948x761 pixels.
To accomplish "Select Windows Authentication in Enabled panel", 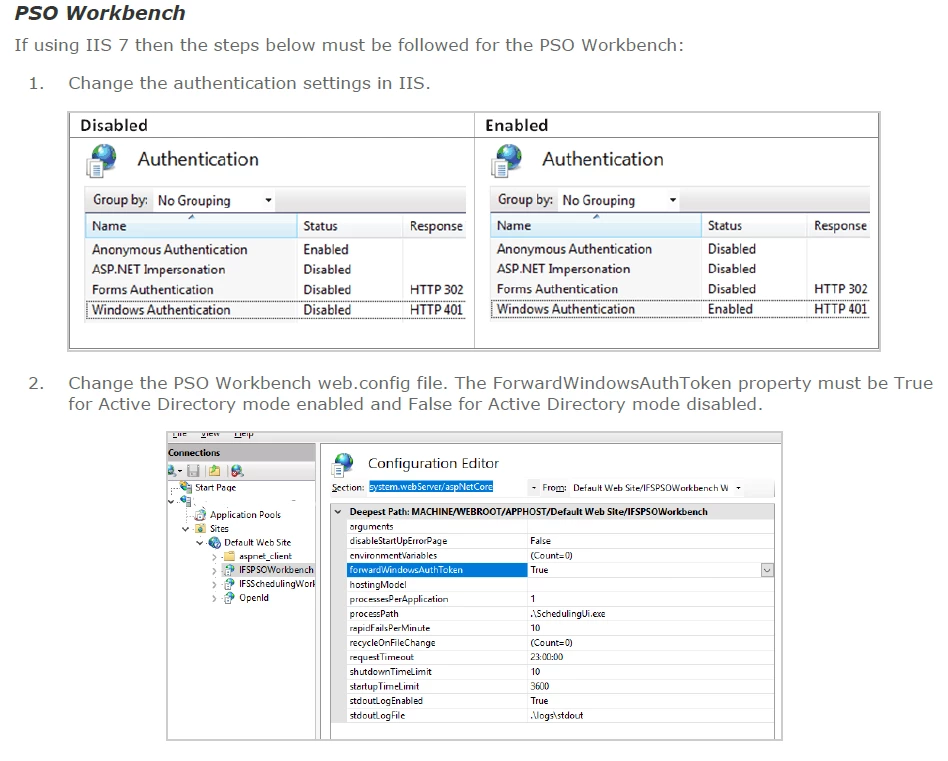I will (565, 309).
